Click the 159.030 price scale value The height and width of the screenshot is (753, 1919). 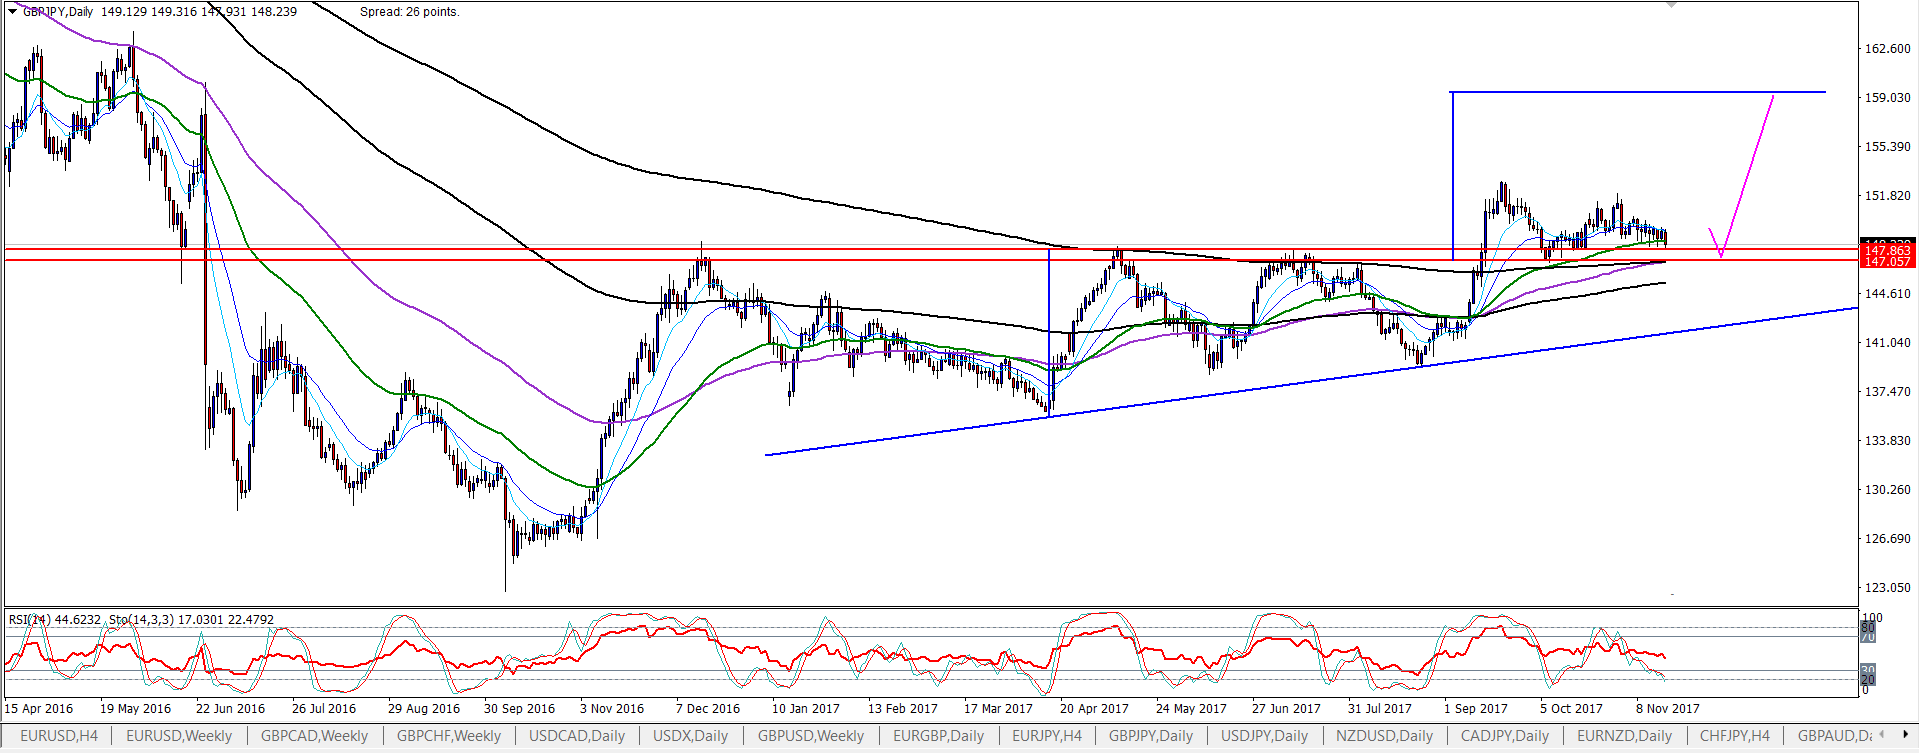[x=1888, y=98]
